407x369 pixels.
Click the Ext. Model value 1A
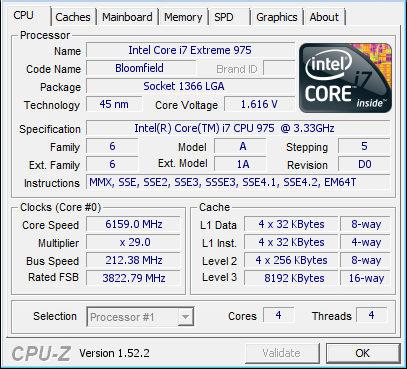(240, 164)
